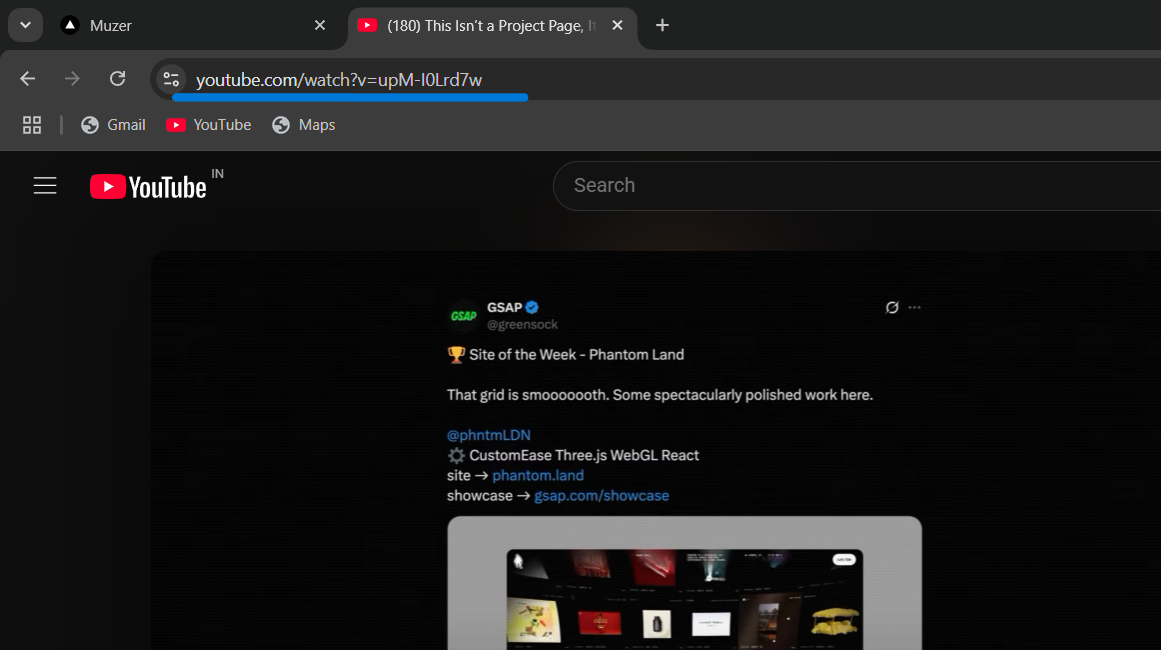Open the Gmail bookmark
This screenshot has height=650, width=1161.
click(113, 125)
